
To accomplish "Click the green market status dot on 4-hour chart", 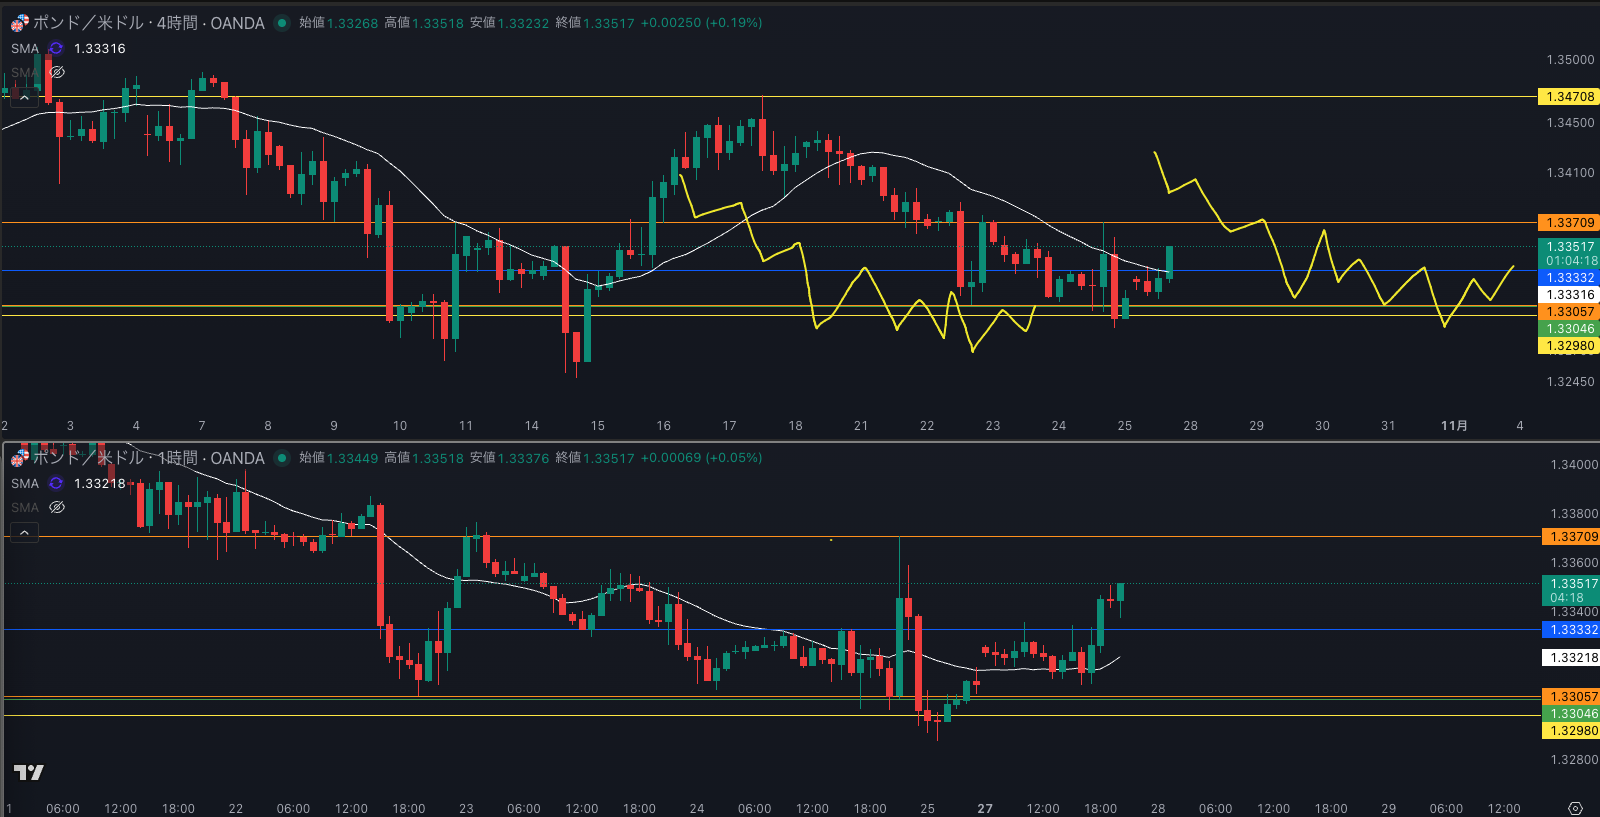I will click(282, 23).
